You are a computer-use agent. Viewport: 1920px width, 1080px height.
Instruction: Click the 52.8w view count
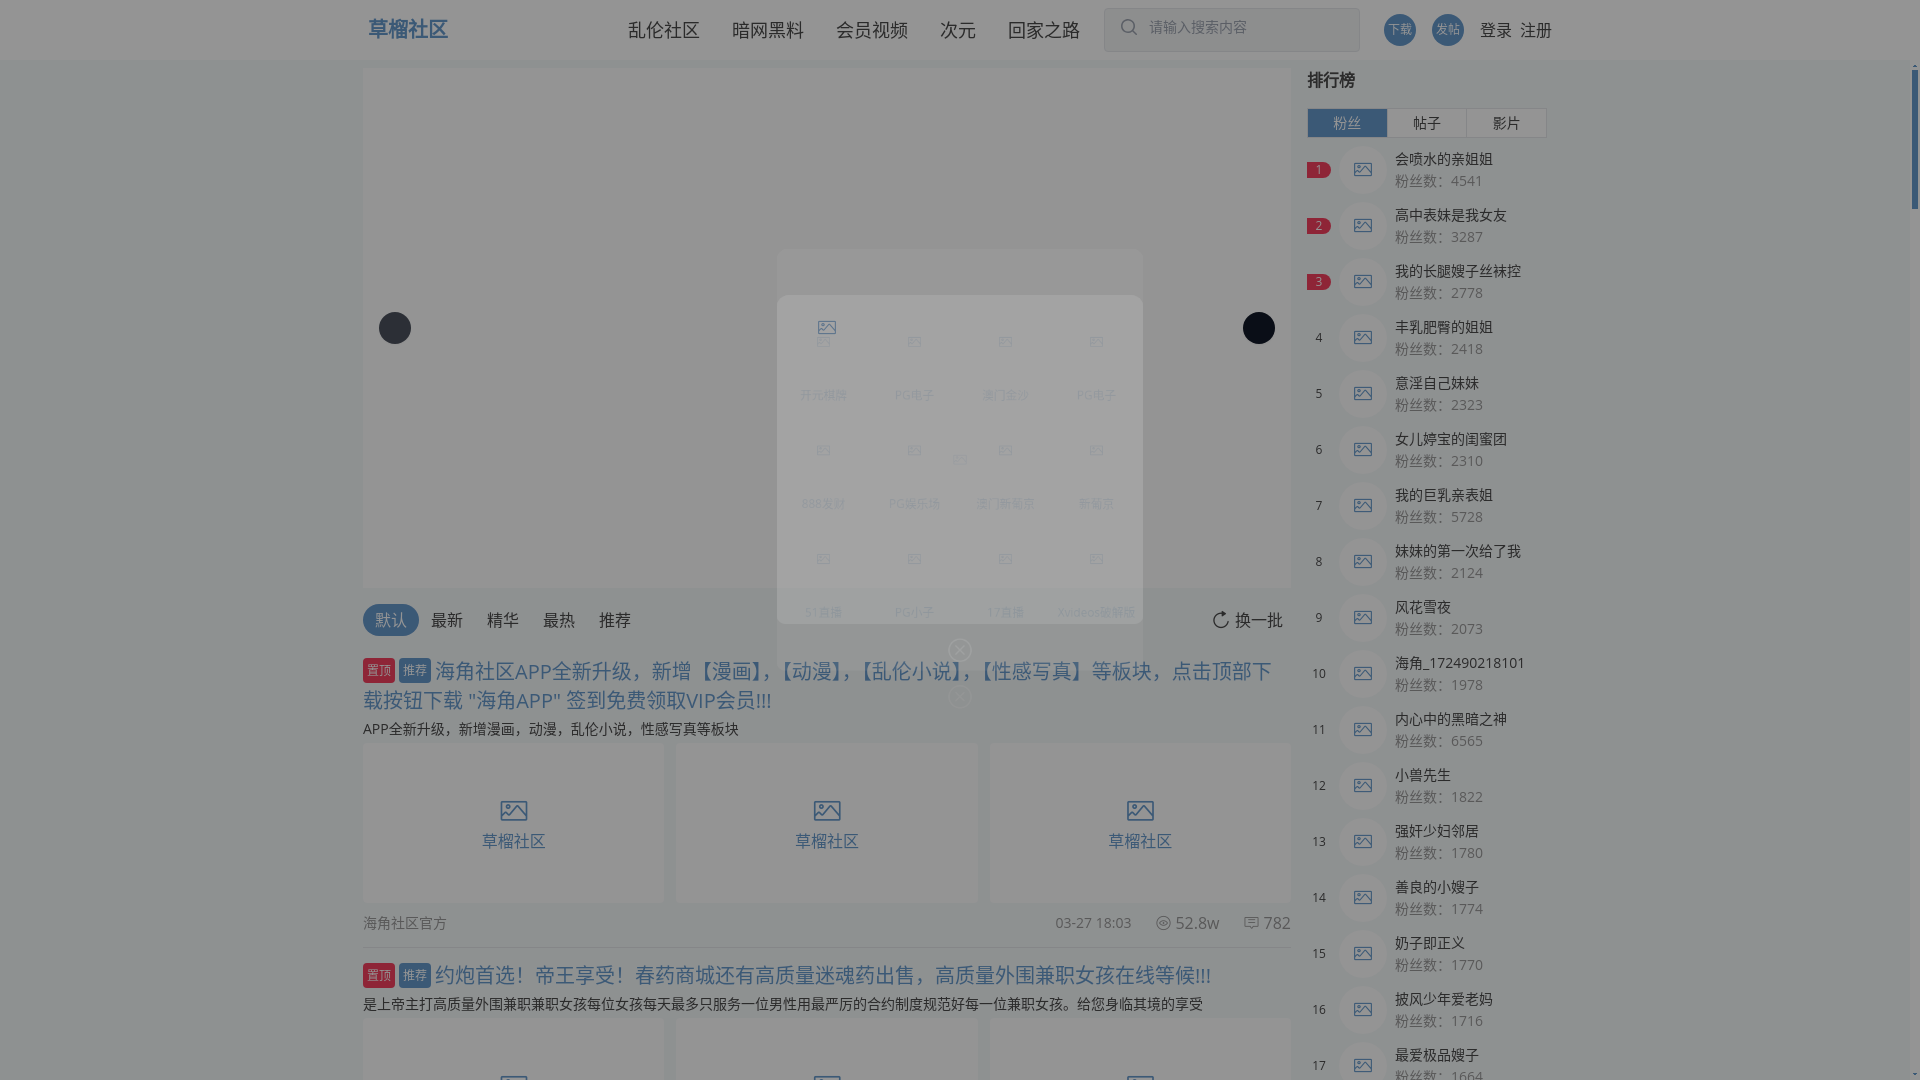[1197, 923]
